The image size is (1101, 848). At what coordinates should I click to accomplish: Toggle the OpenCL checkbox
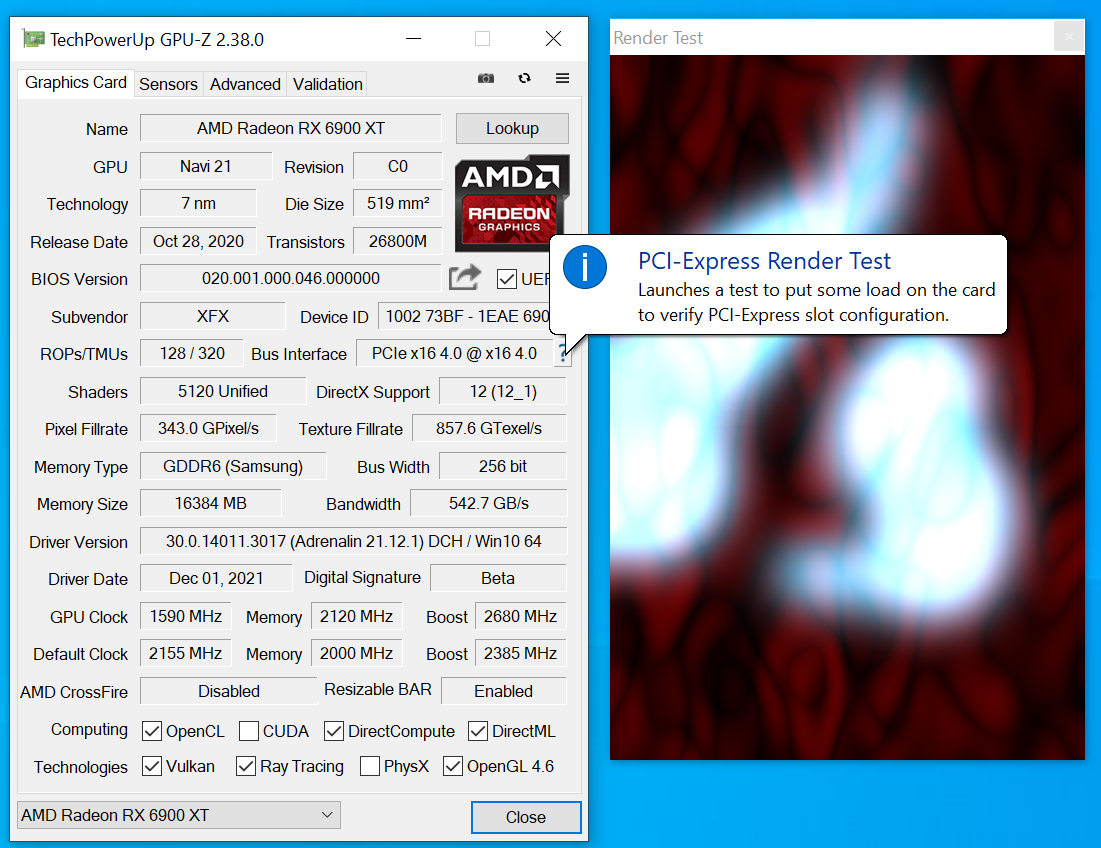pyautogui.click(x=152, y=731)
